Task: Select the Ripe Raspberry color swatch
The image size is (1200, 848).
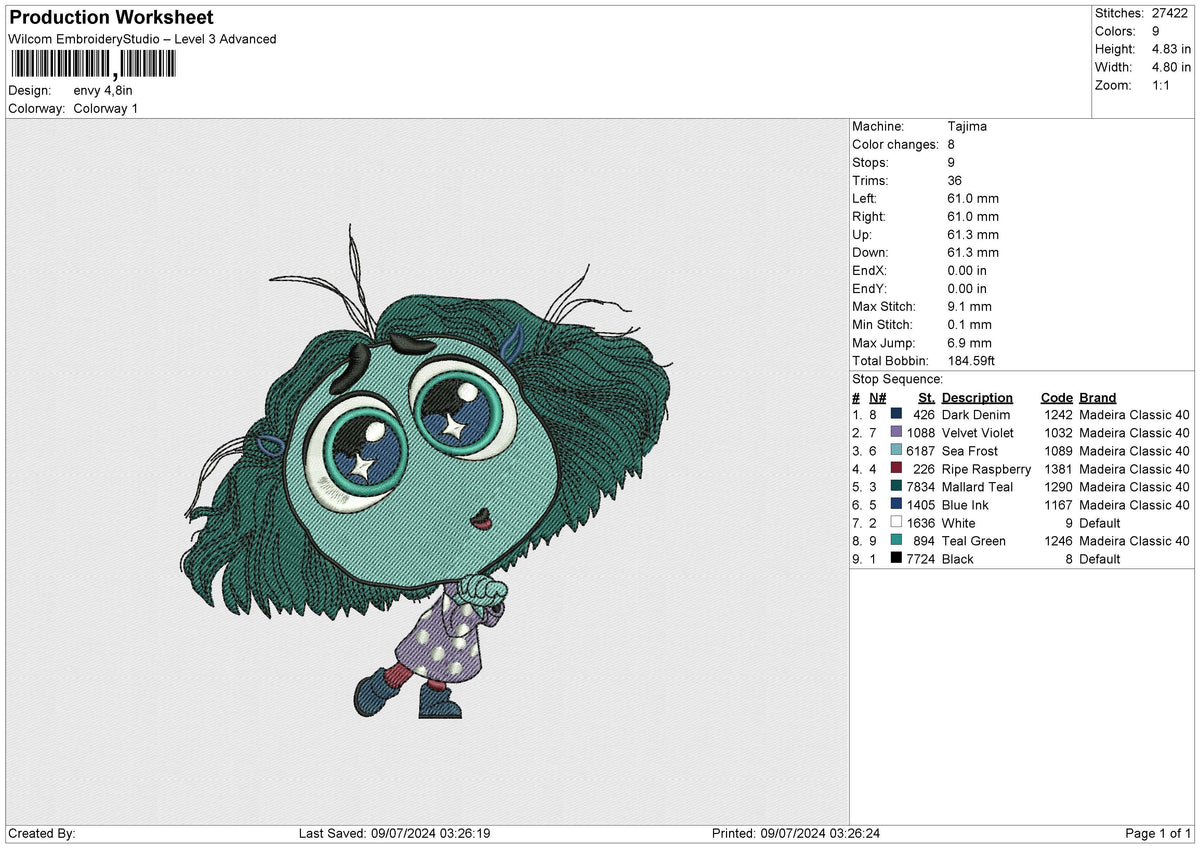Action: click(x=896, y=468)
